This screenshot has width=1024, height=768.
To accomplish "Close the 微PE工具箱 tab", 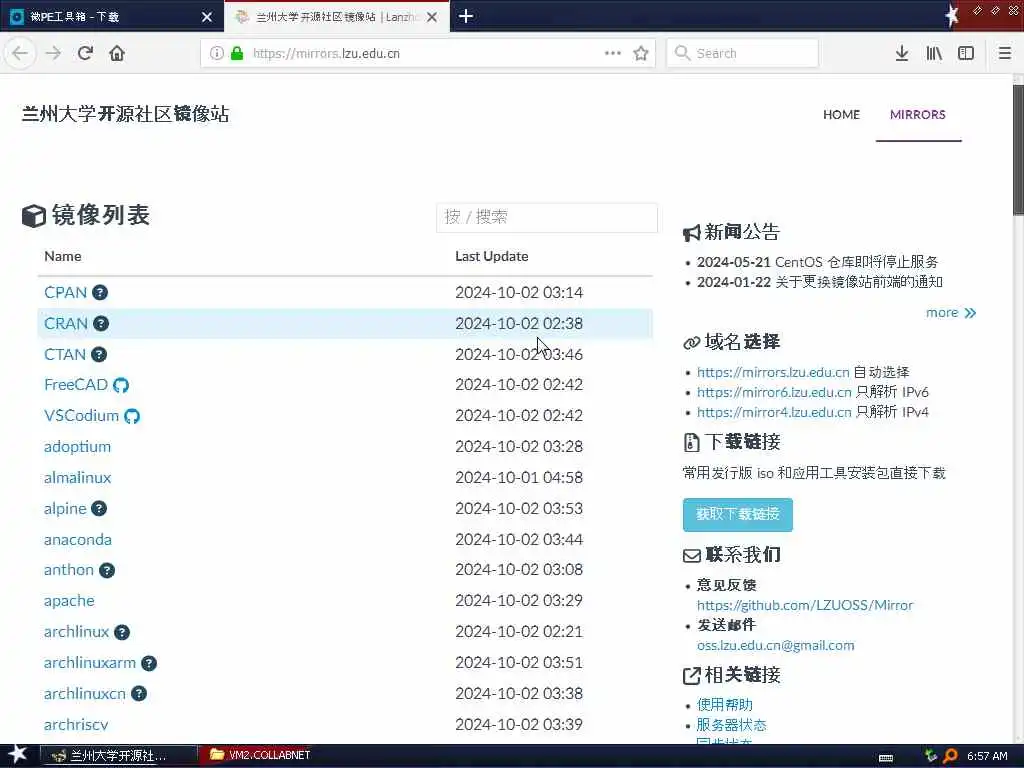I will coord(206,17).
